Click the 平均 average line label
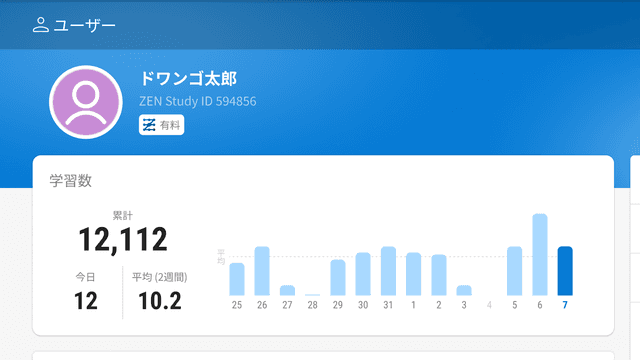Screen dimensions: 640x360 click(221, 257)
